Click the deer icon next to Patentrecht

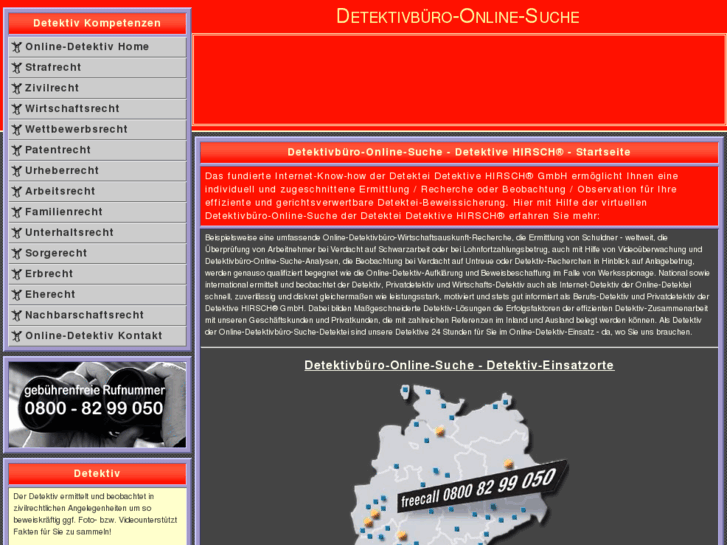click(x=17, y=150)
